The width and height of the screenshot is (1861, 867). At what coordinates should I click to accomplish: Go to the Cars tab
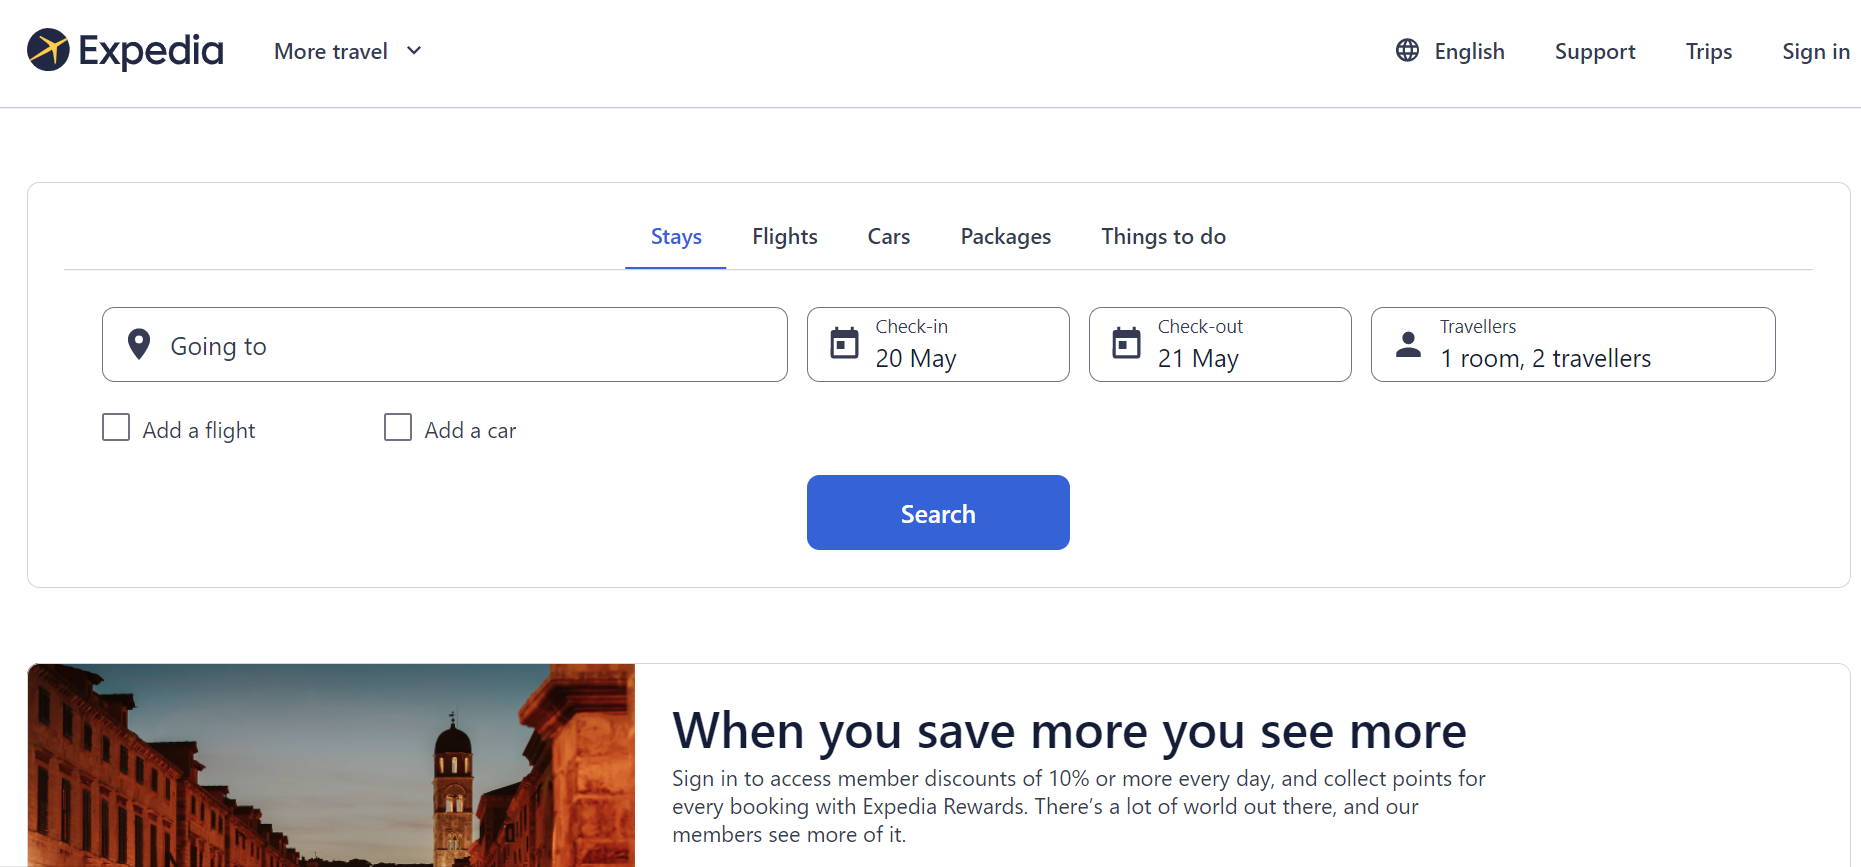[888, 237]
